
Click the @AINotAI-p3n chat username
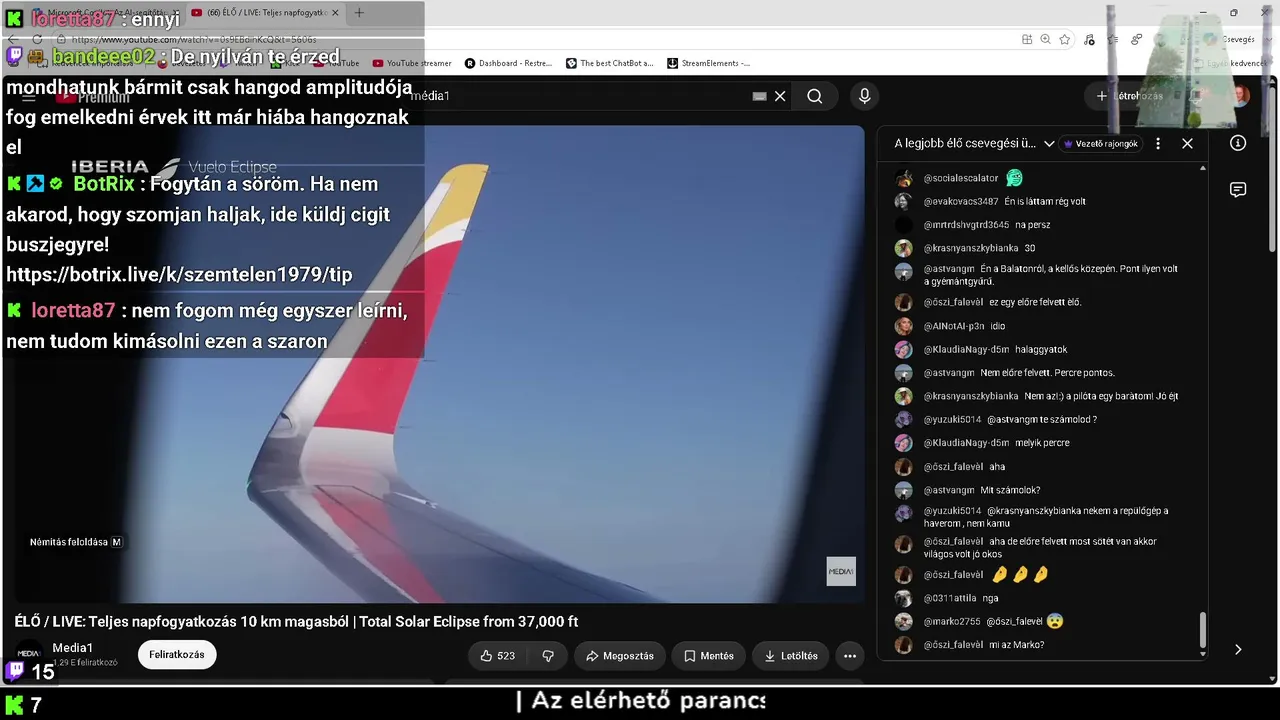pos(954,326)
